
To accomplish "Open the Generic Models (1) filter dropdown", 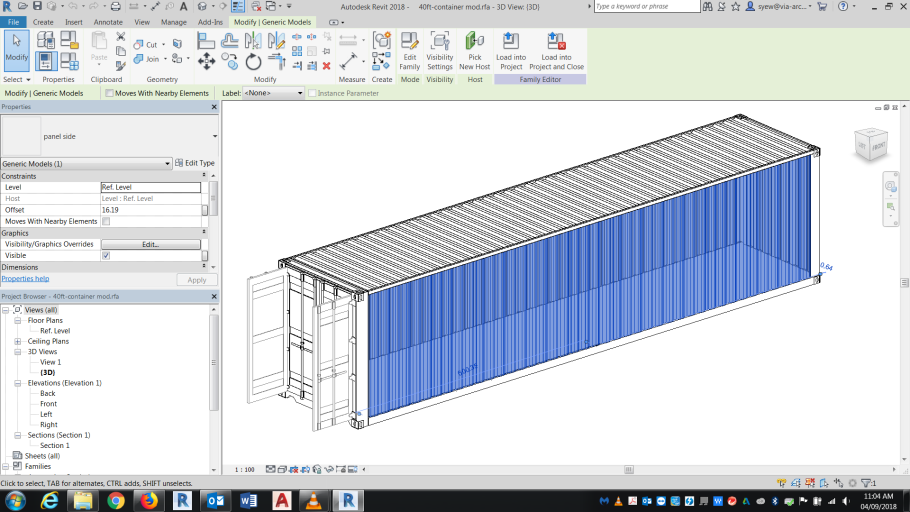I will coord(167,163).
